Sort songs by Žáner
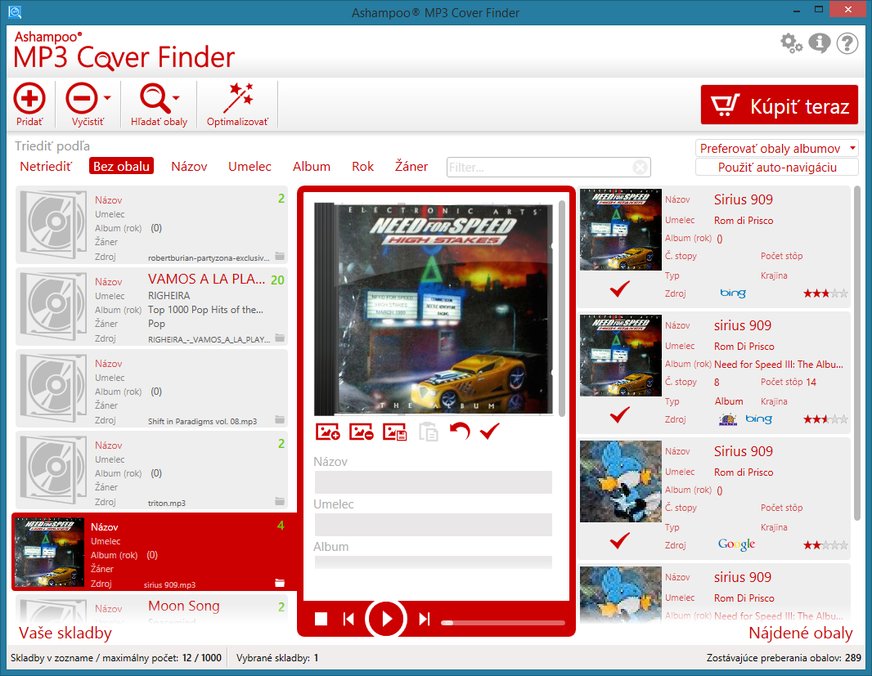This screenshot has height=676, width=872. coord(411,166)
